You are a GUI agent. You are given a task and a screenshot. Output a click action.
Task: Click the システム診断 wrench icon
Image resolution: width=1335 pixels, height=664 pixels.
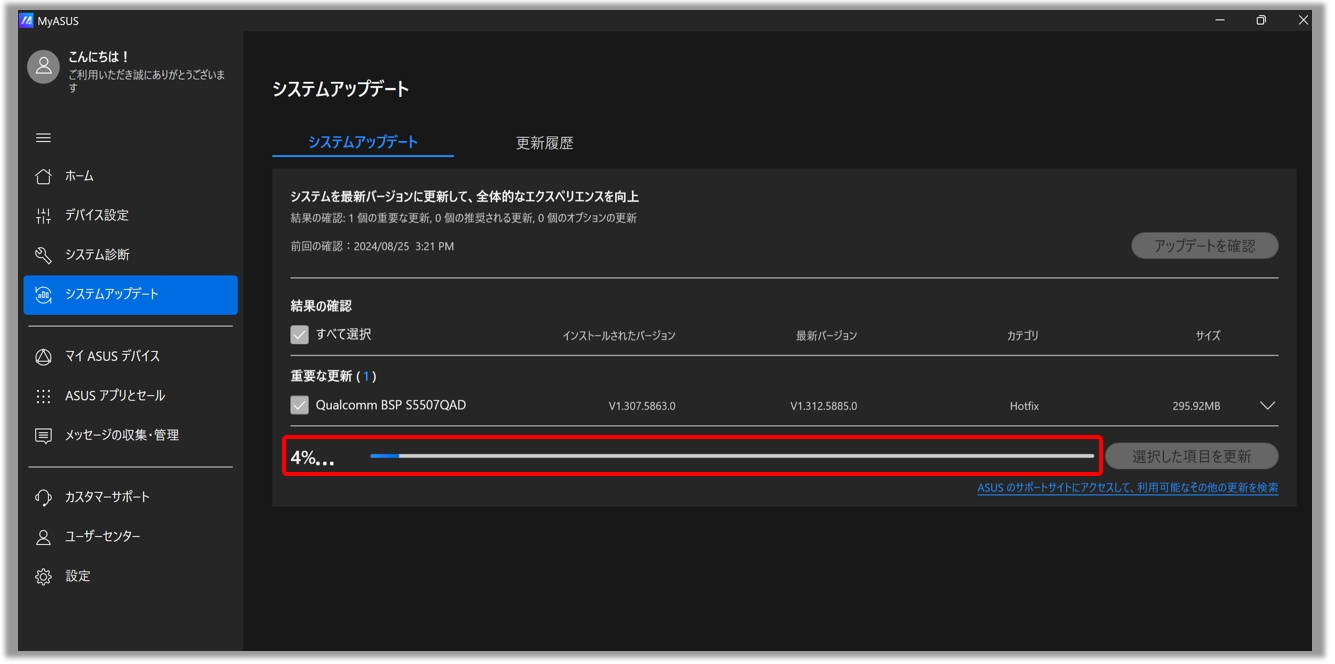pos(43,255)
